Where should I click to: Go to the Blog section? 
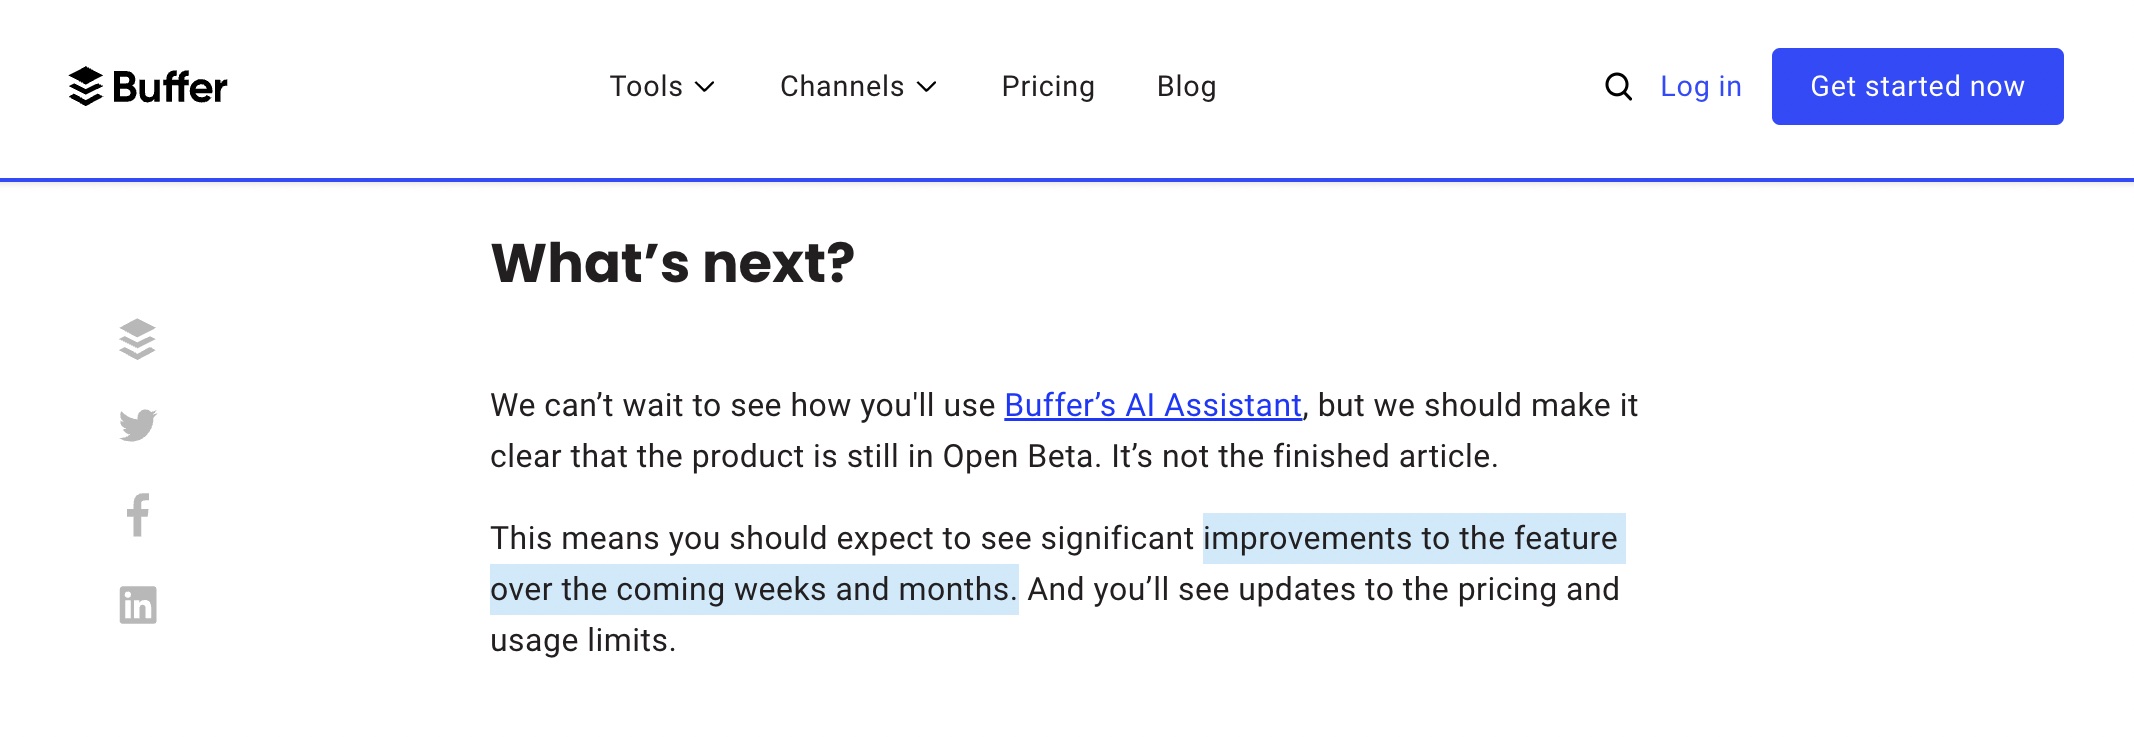tap(1186, 87)
